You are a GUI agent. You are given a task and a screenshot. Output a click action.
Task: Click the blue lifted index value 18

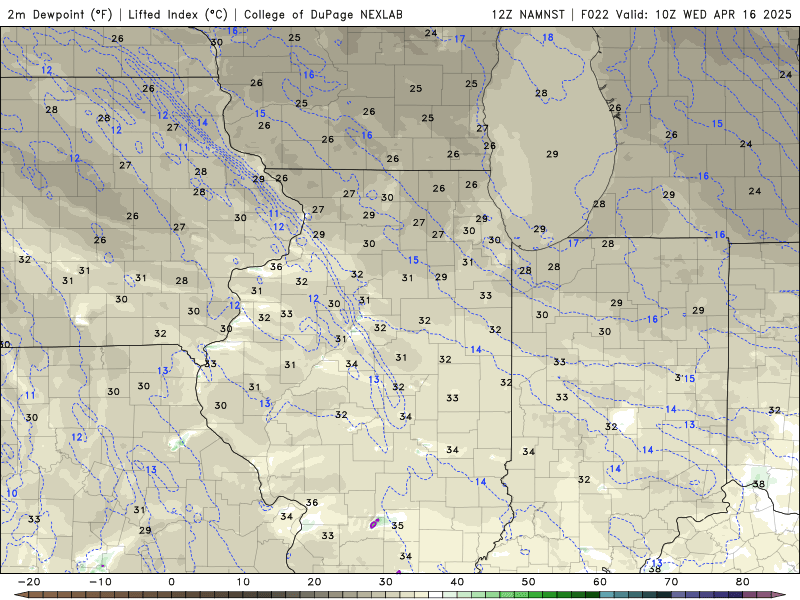point(547,37)
